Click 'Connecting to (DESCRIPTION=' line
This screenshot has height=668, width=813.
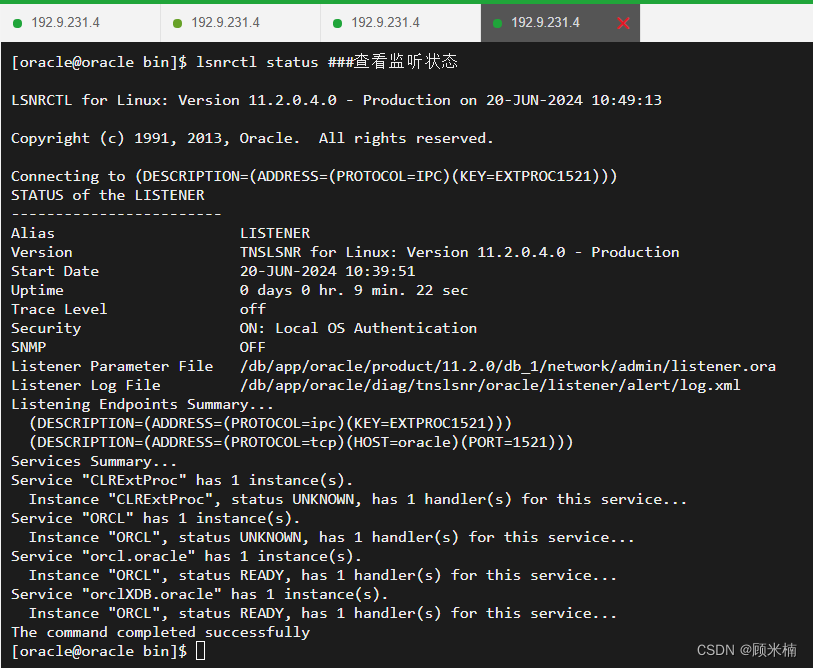(314, 176)
